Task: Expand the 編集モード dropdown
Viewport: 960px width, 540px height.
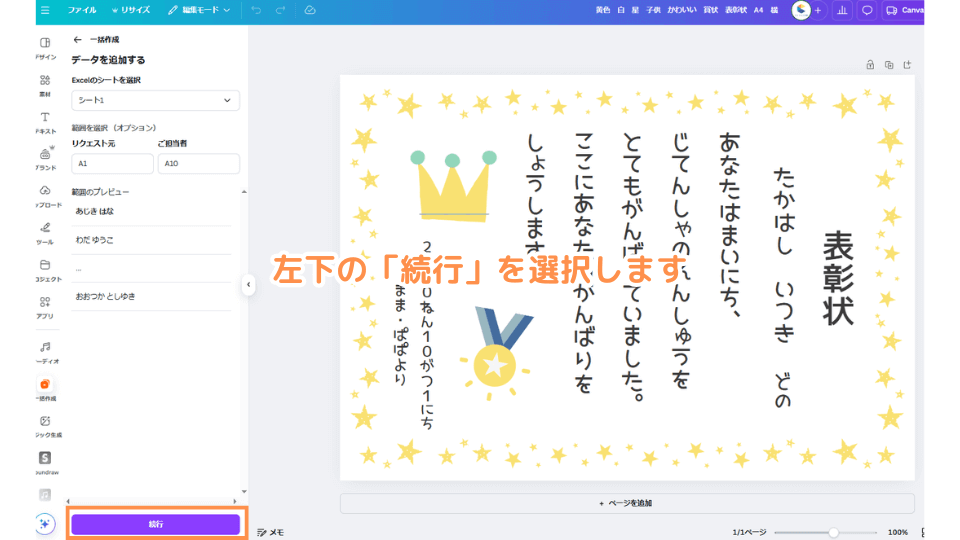Action: [x=198, y=10]
